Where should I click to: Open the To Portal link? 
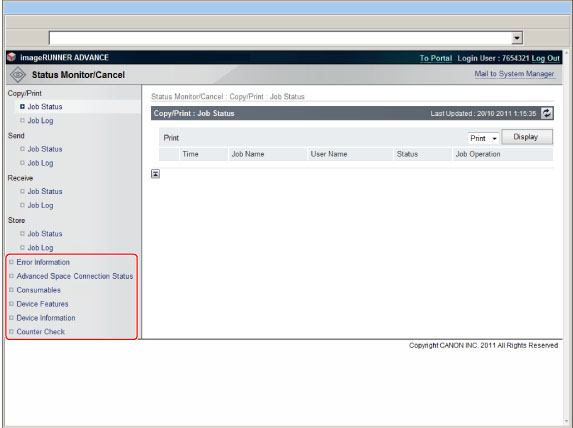(x=436, y=58)
